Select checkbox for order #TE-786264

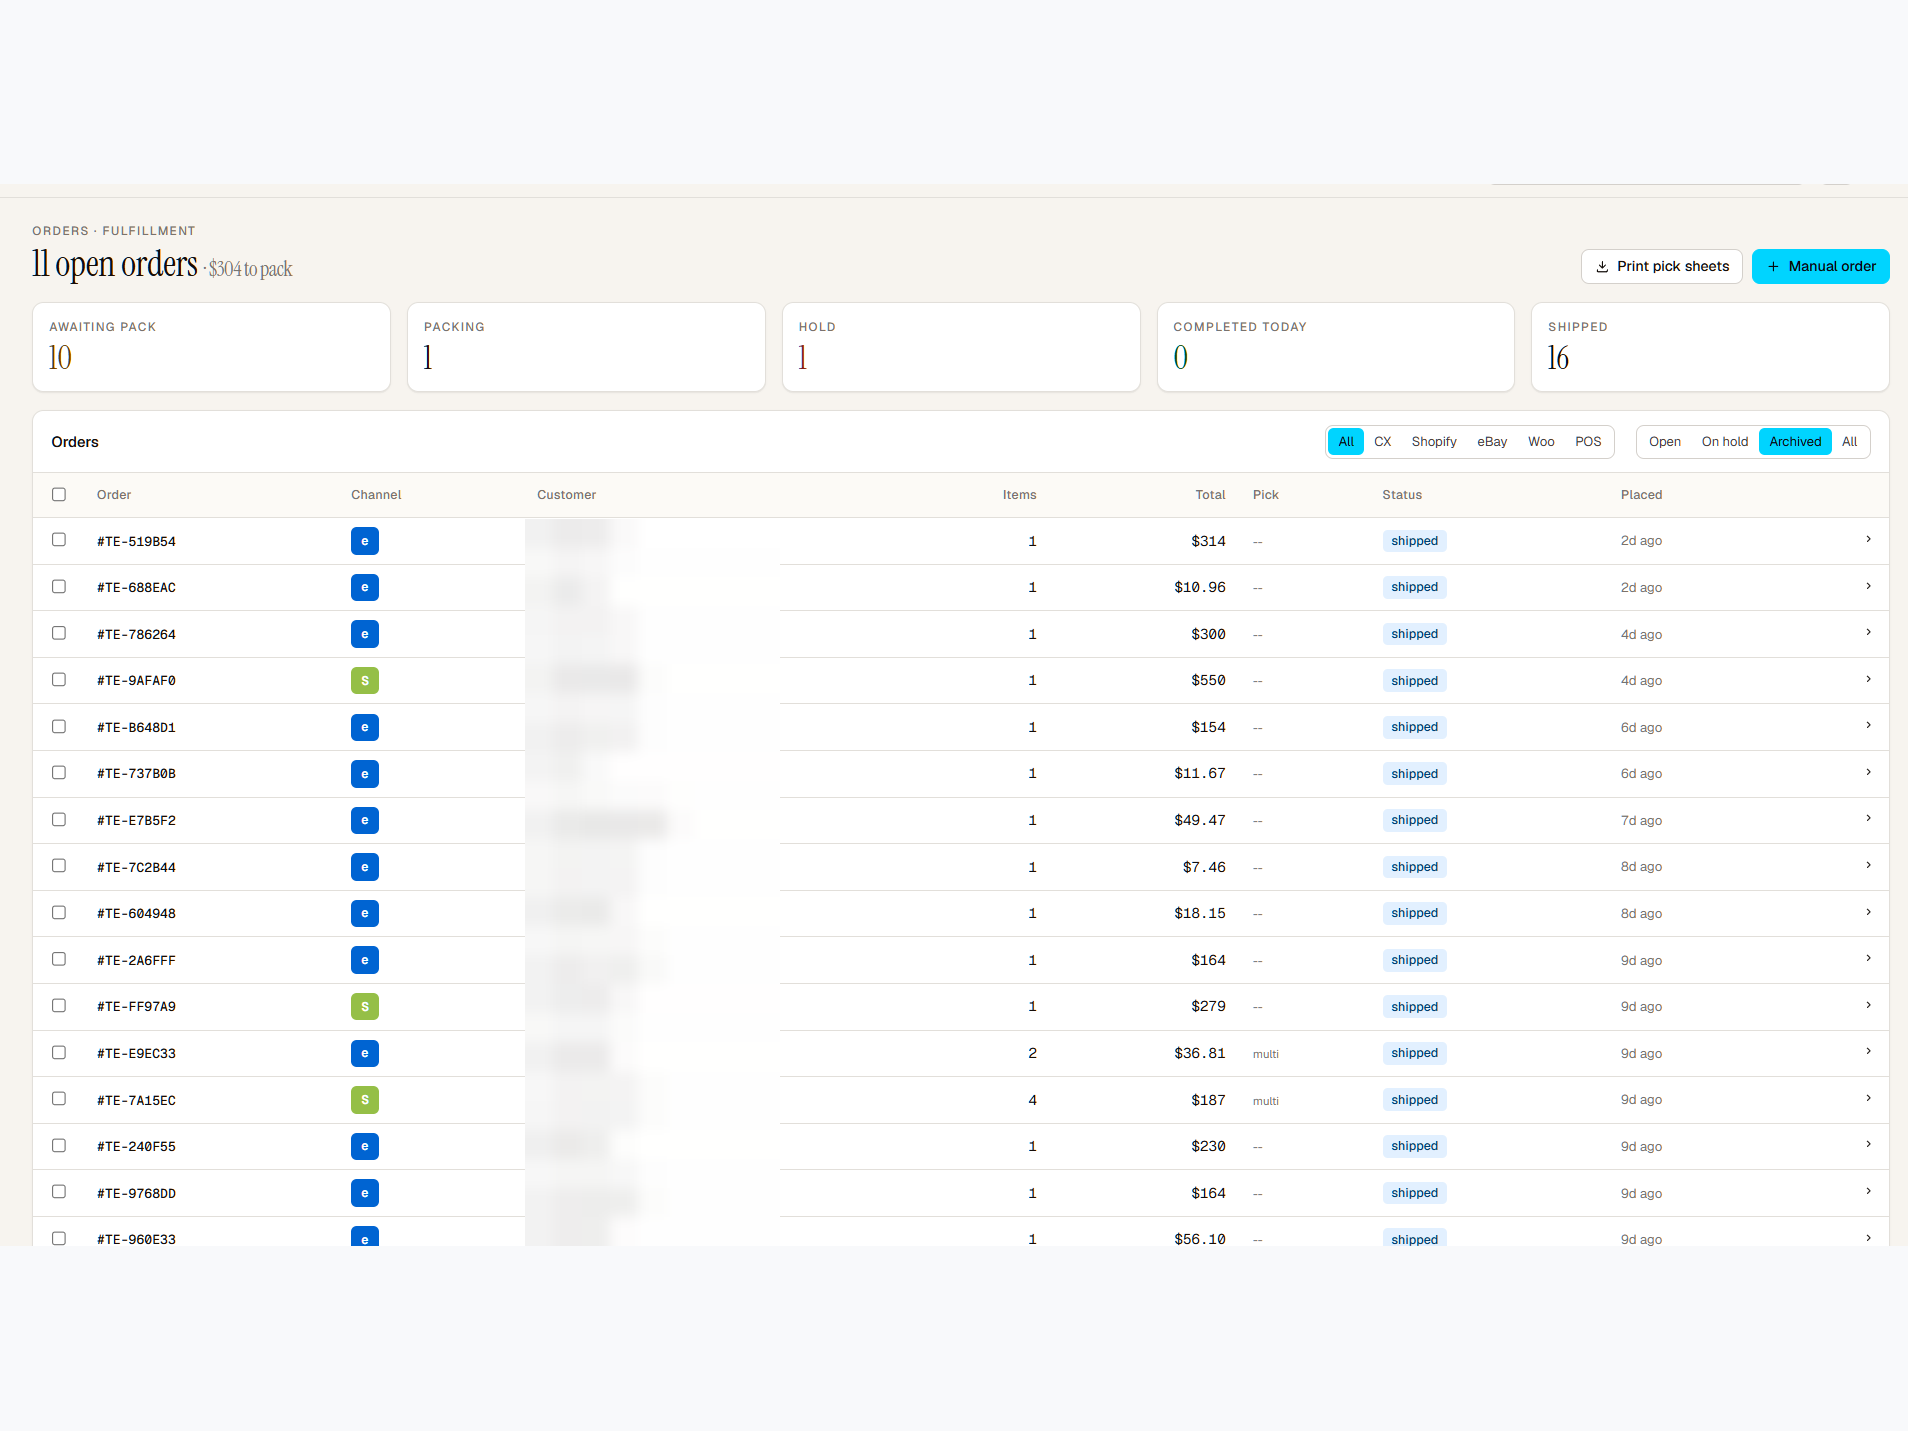[59, 633]
